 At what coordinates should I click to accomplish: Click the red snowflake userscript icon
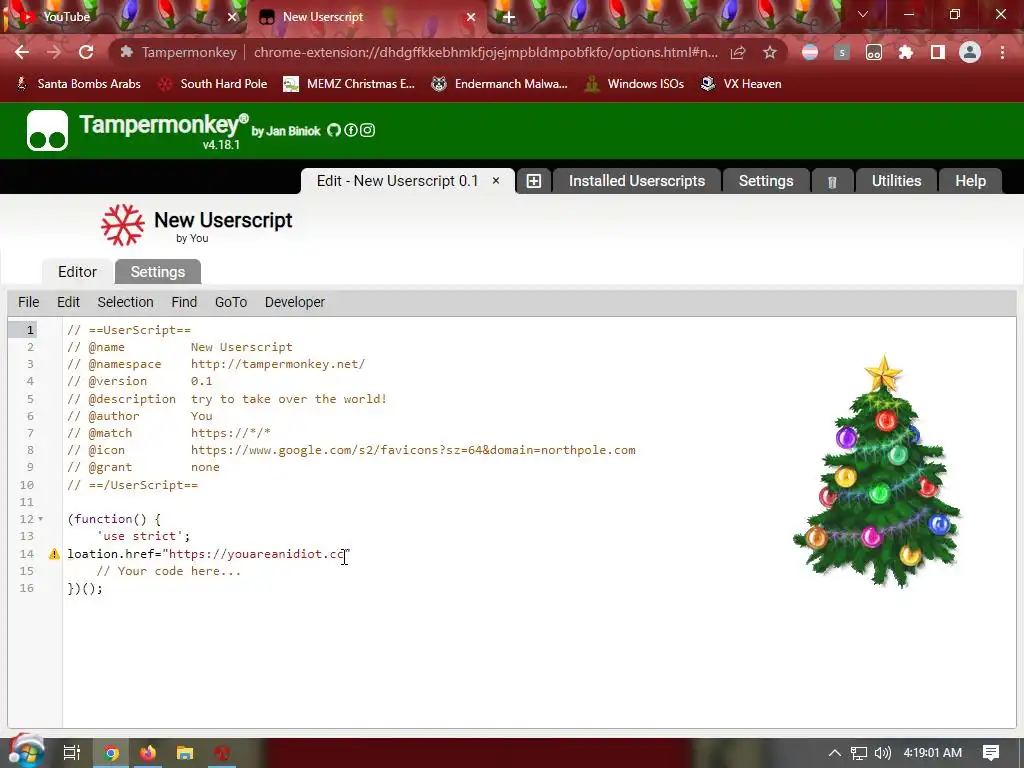(123, 225)
